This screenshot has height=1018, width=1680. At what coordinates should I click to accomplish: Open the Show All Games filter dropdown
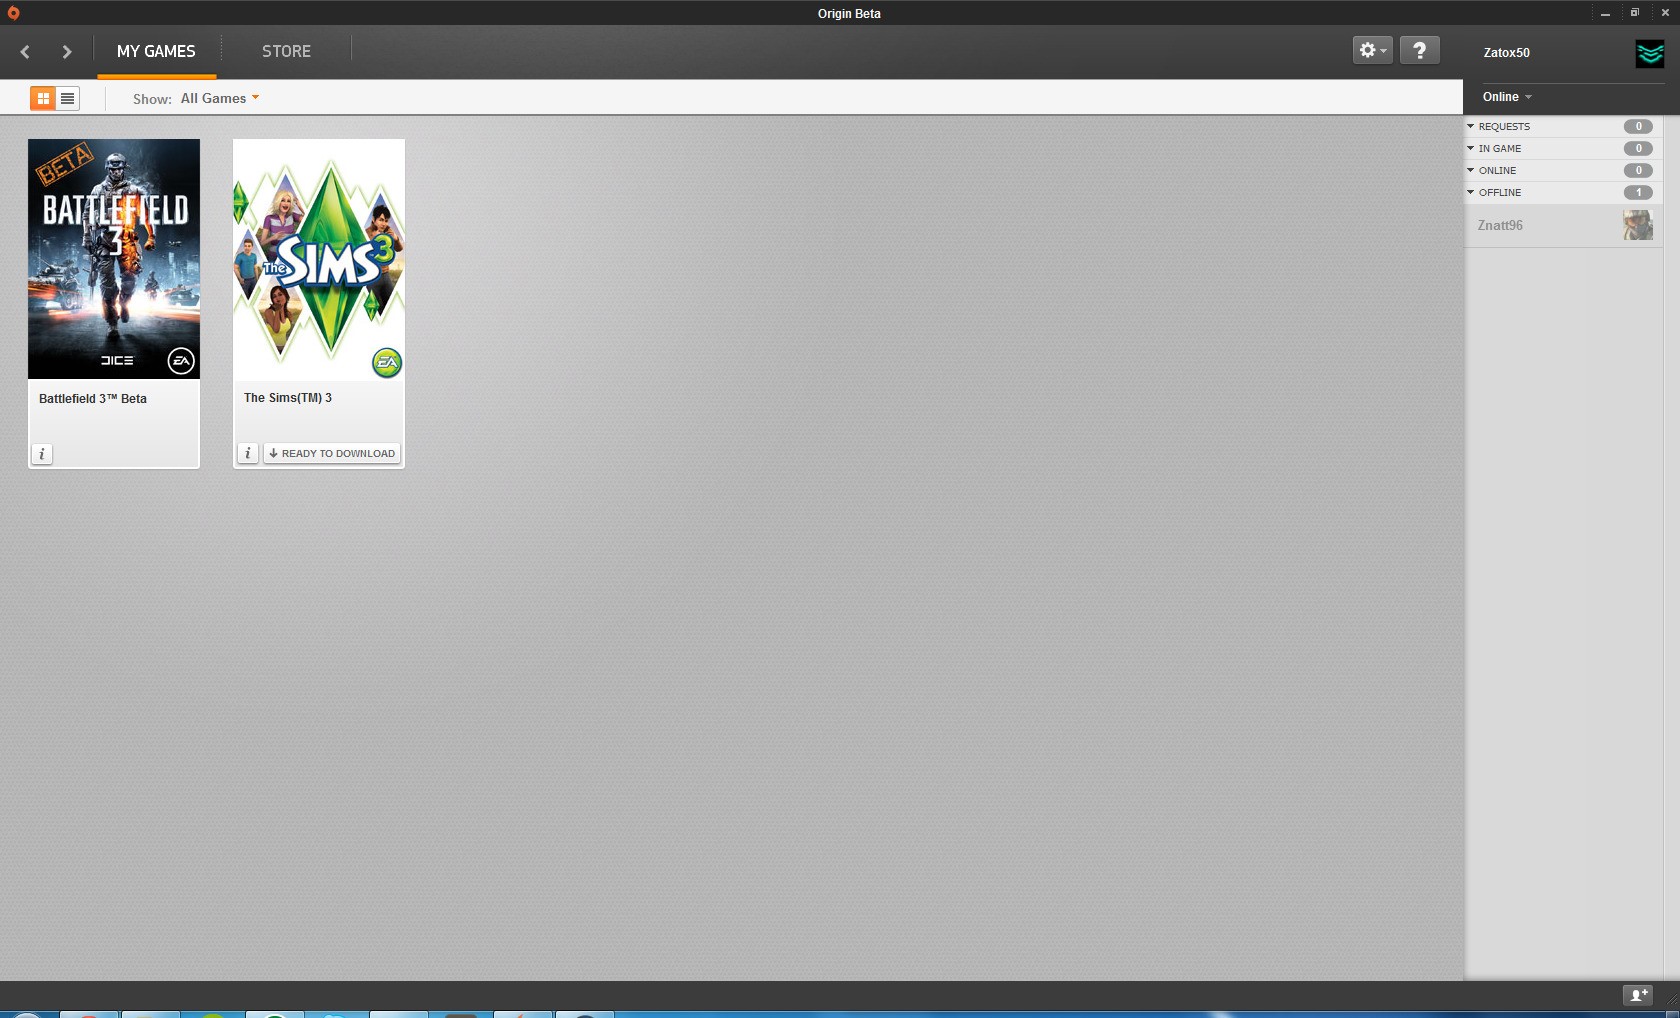tap(220, 98)
